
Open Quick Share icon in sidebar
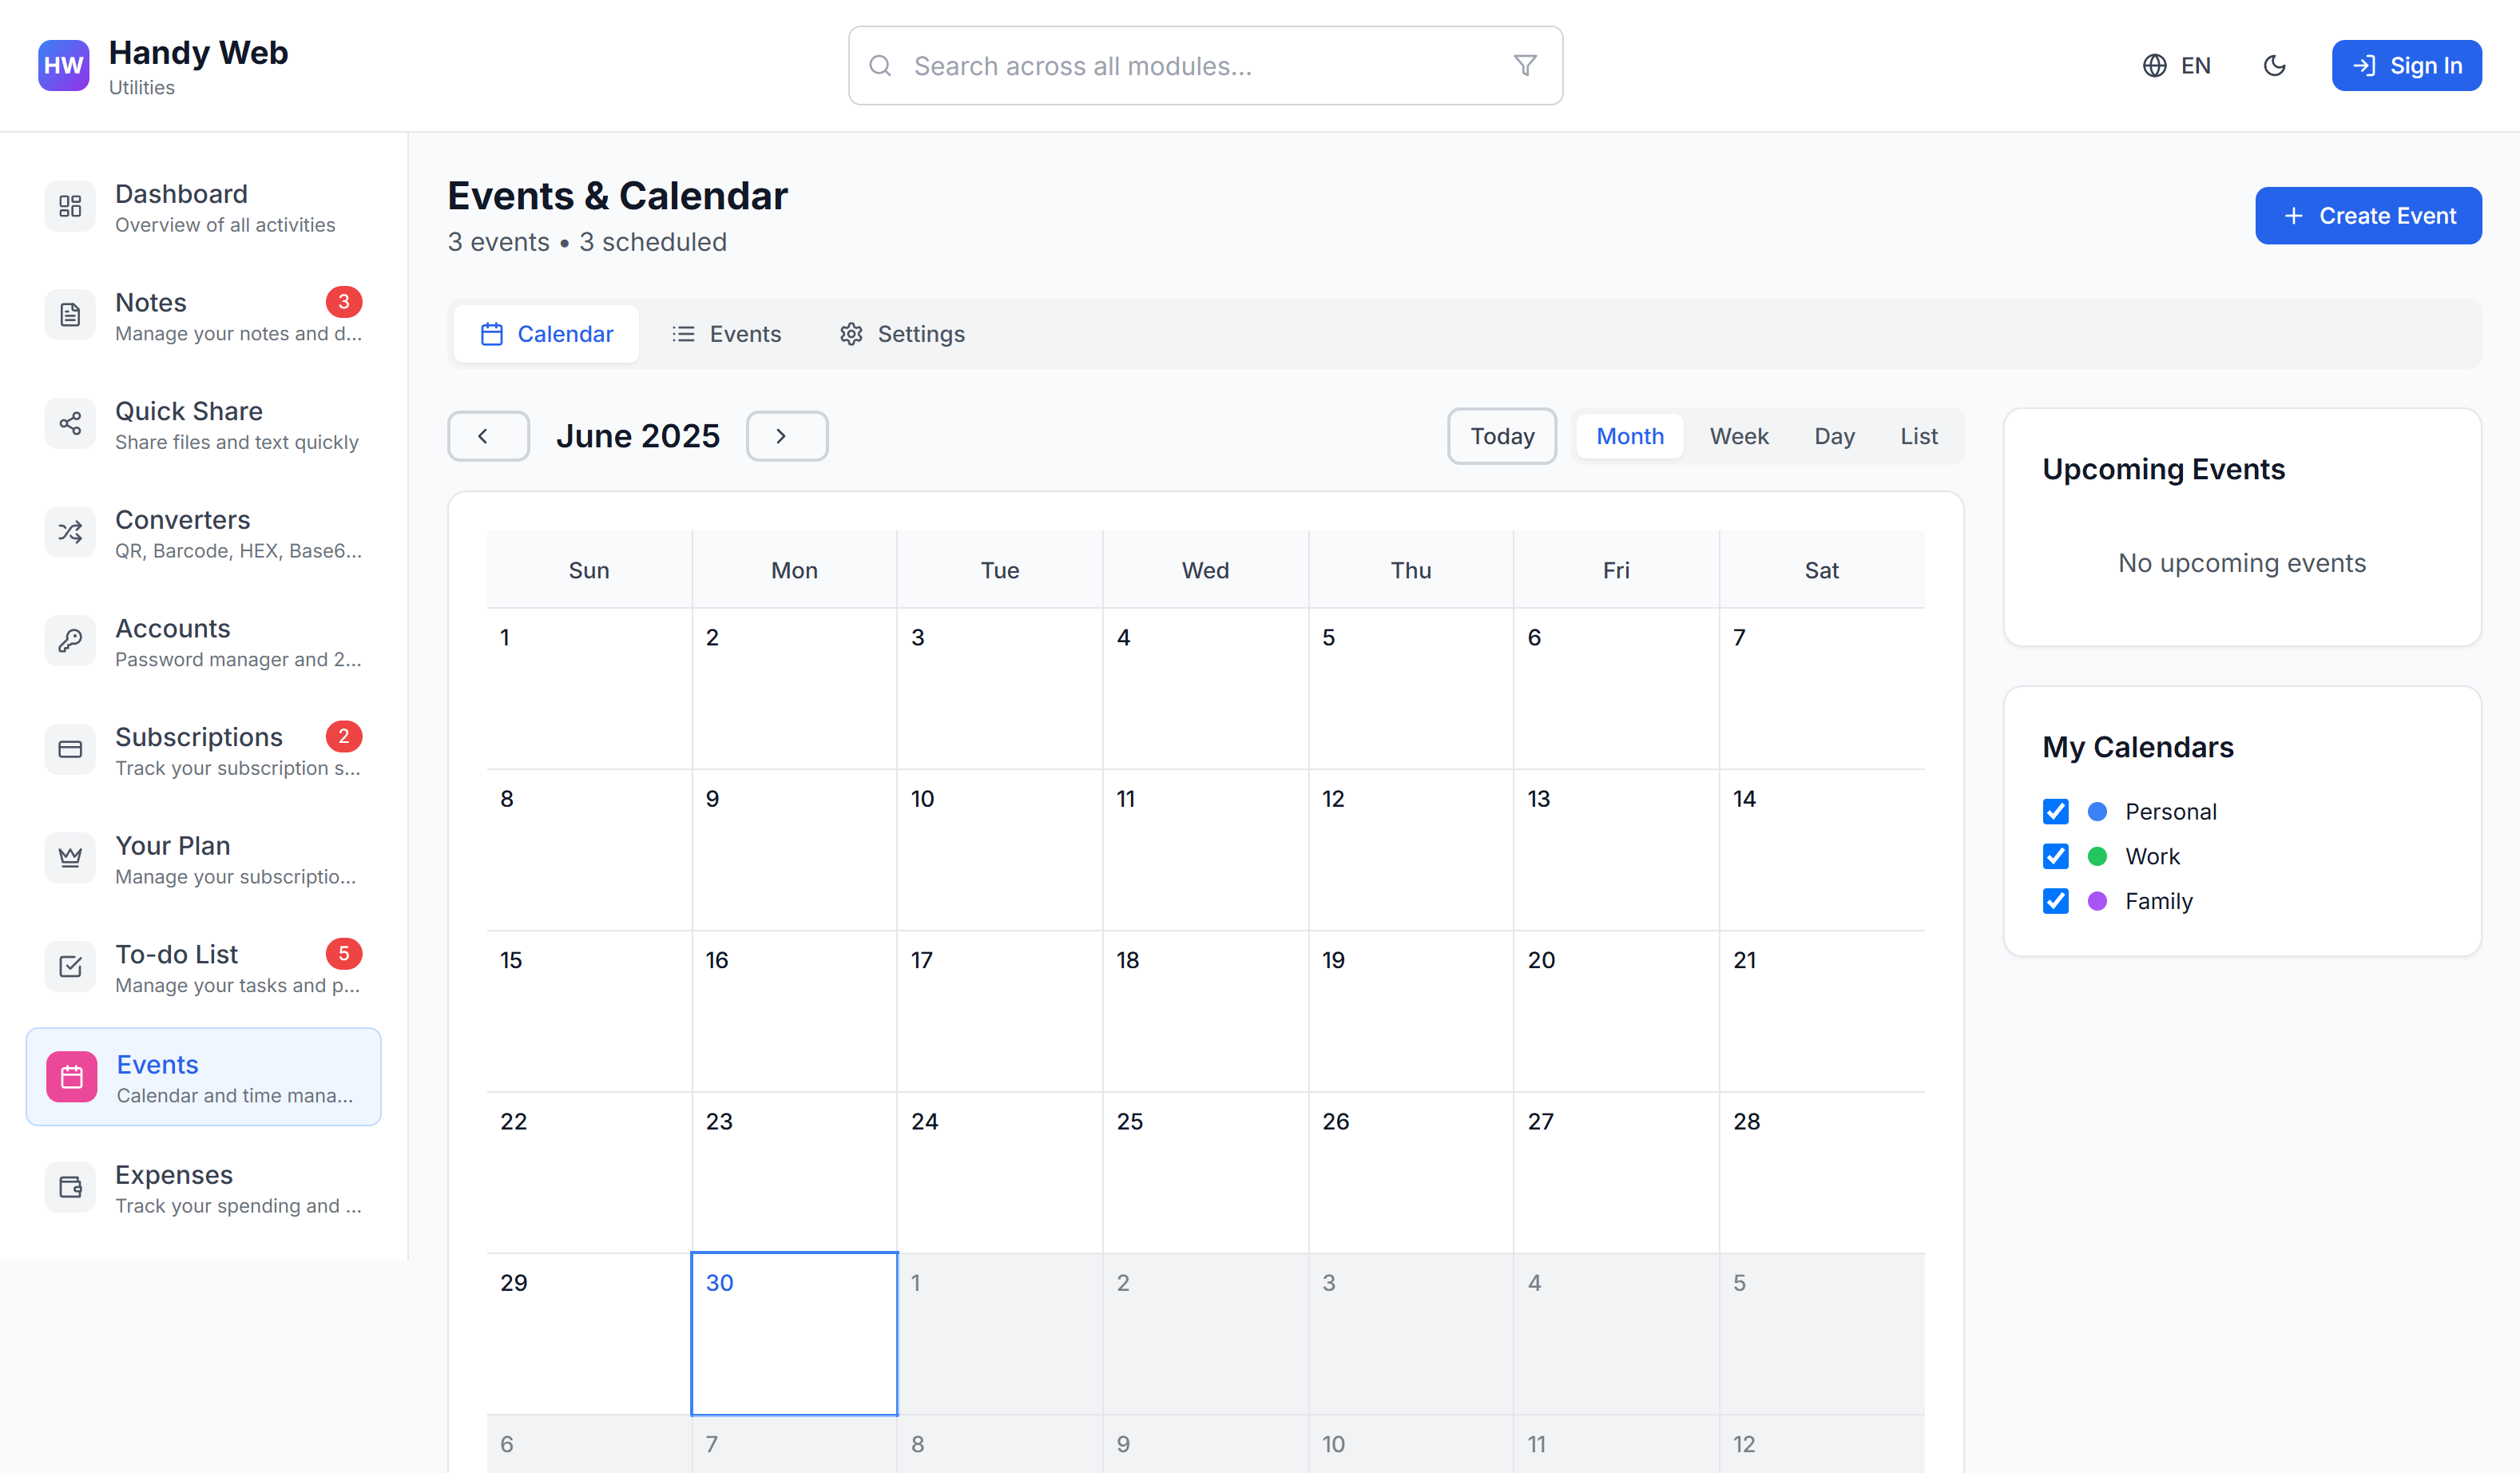pyautogui.click(x=70, y=424)
